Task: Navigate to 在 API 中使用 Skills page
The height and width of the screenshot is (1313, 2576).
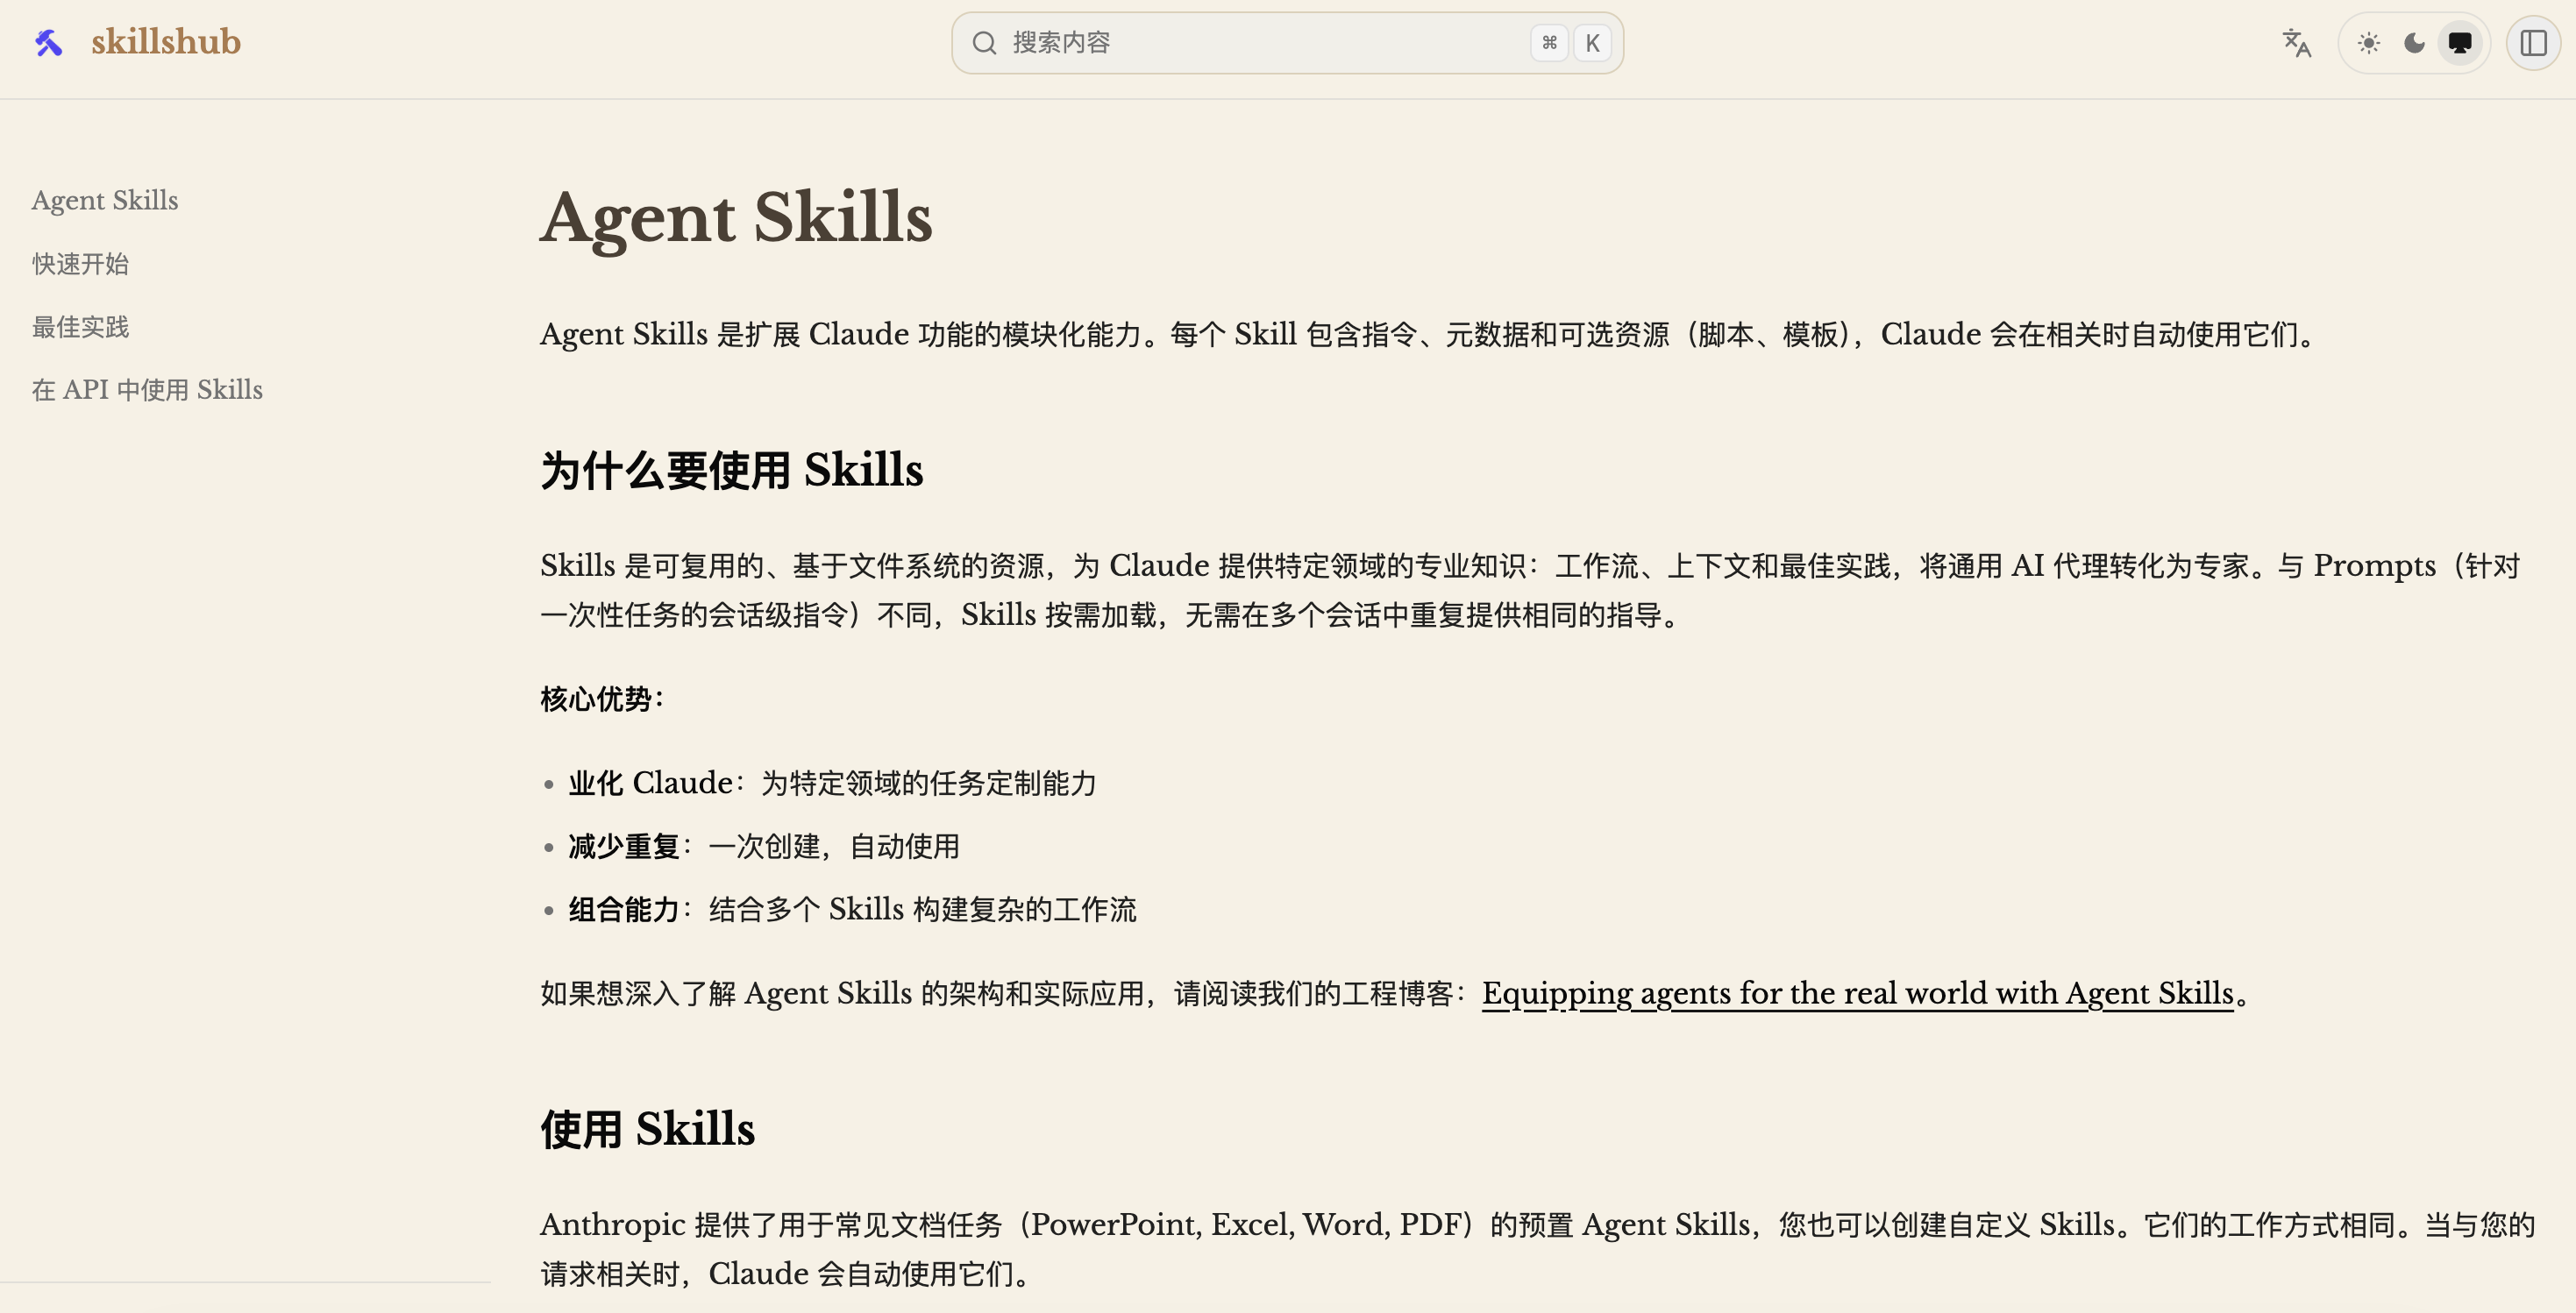Action: 146,389
